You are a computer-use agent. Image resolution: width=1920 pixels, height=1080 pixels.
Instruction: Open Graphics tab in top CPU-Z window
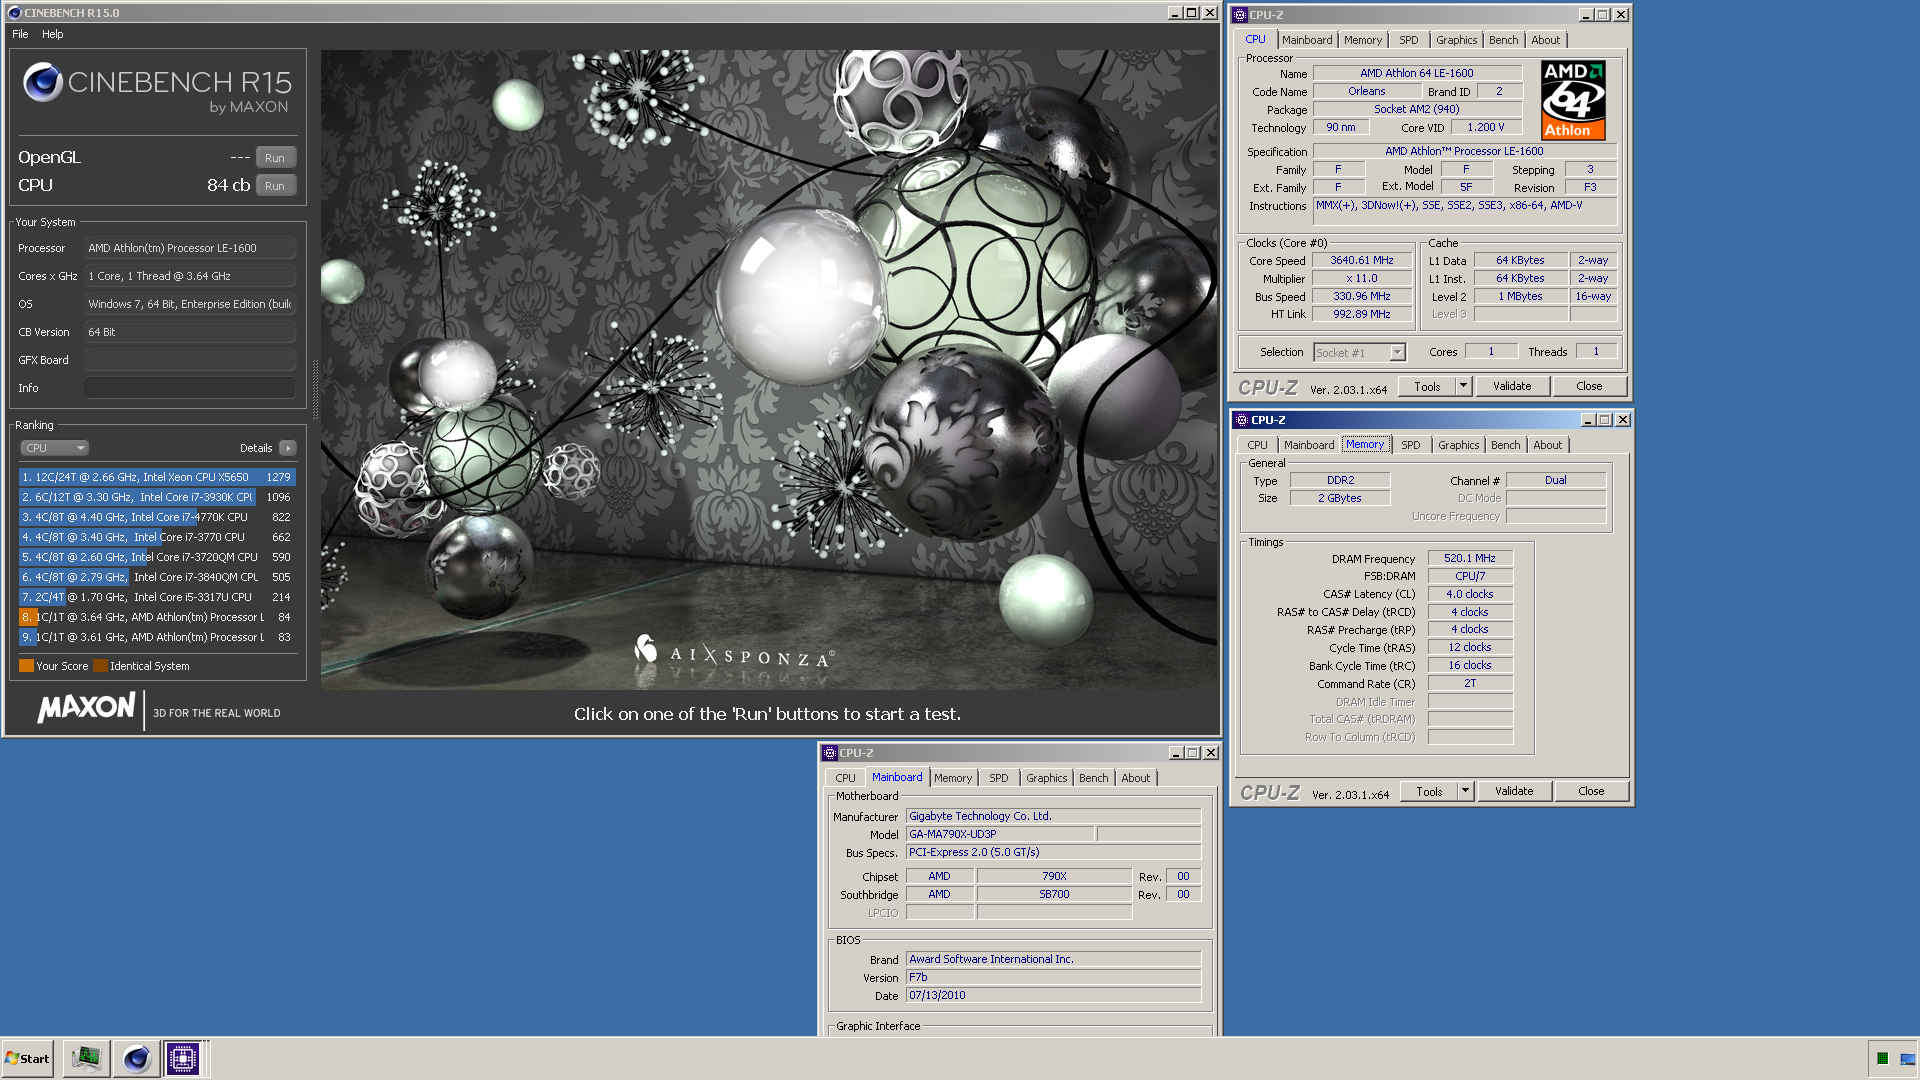coord(1456,40)
